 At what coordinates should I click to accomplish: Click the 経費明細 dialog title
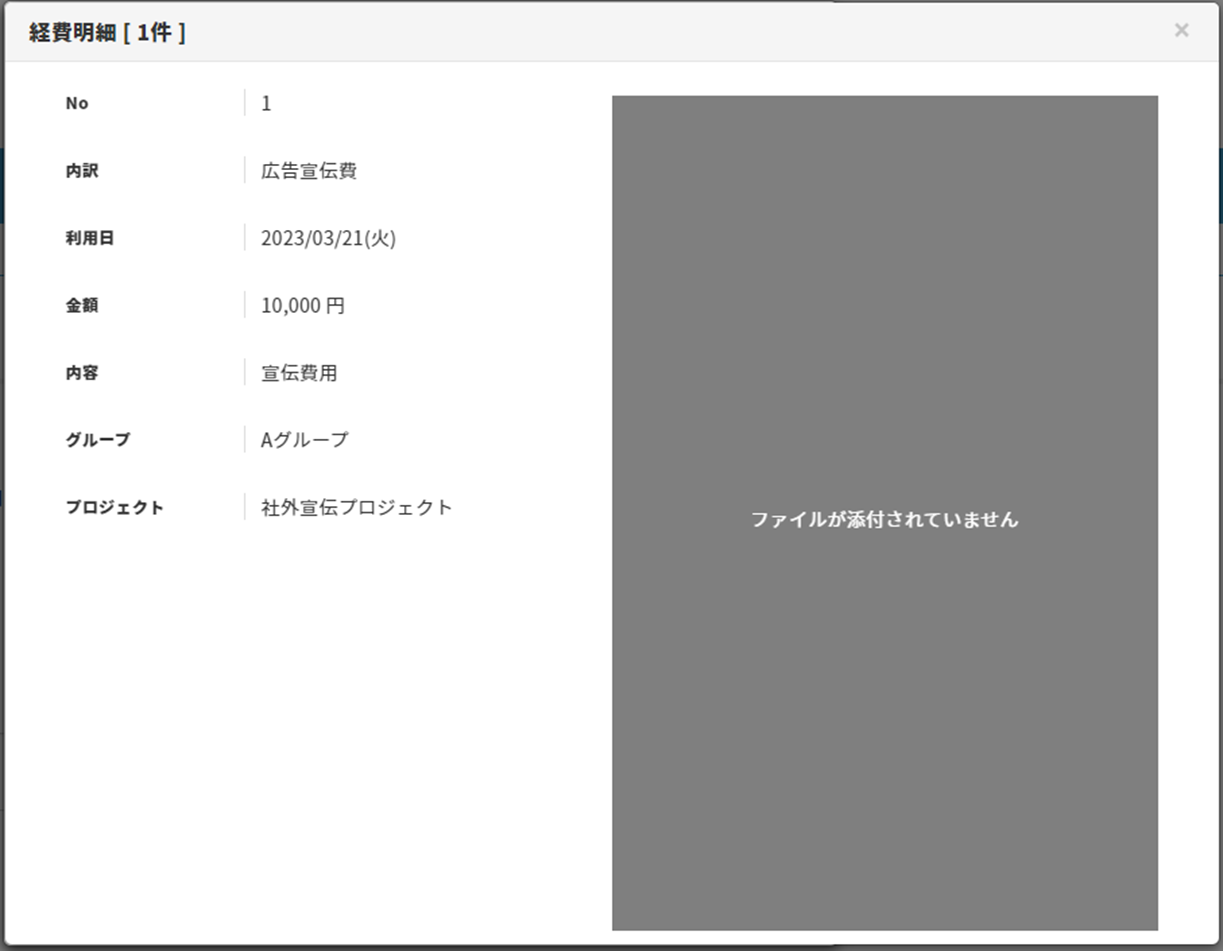click(x=70, y=32)
